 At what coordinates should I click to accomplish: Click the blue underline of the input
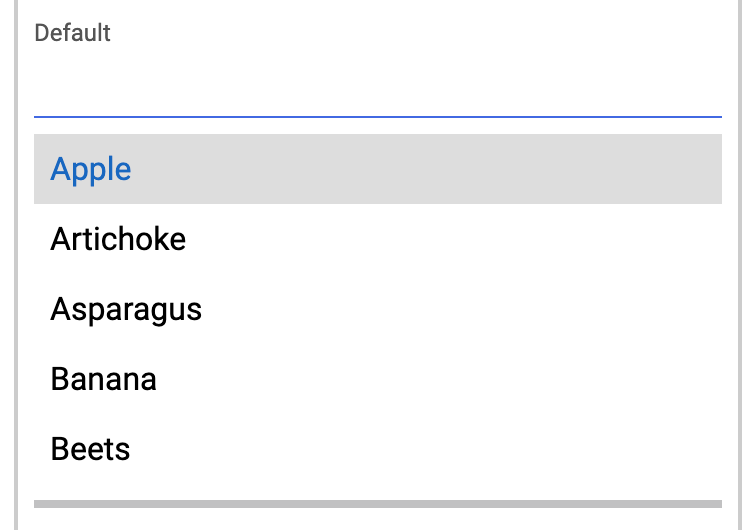(x=377, y=117)
